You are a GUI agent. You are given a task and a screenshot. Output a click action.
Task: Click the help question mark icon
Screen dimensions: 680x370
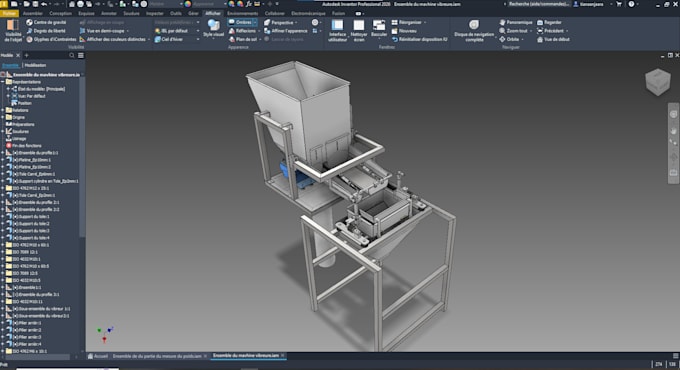pos(631,4)
